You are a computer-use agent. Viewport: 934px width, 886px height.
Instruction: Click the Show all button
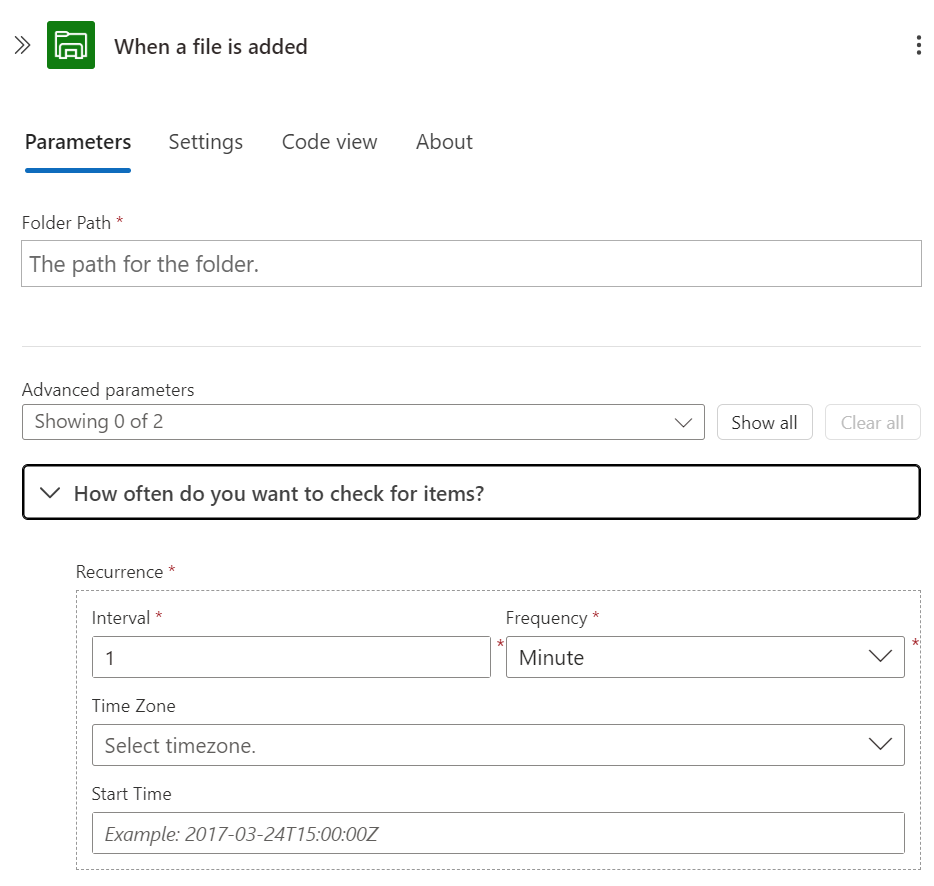click(x=764, y=423)
